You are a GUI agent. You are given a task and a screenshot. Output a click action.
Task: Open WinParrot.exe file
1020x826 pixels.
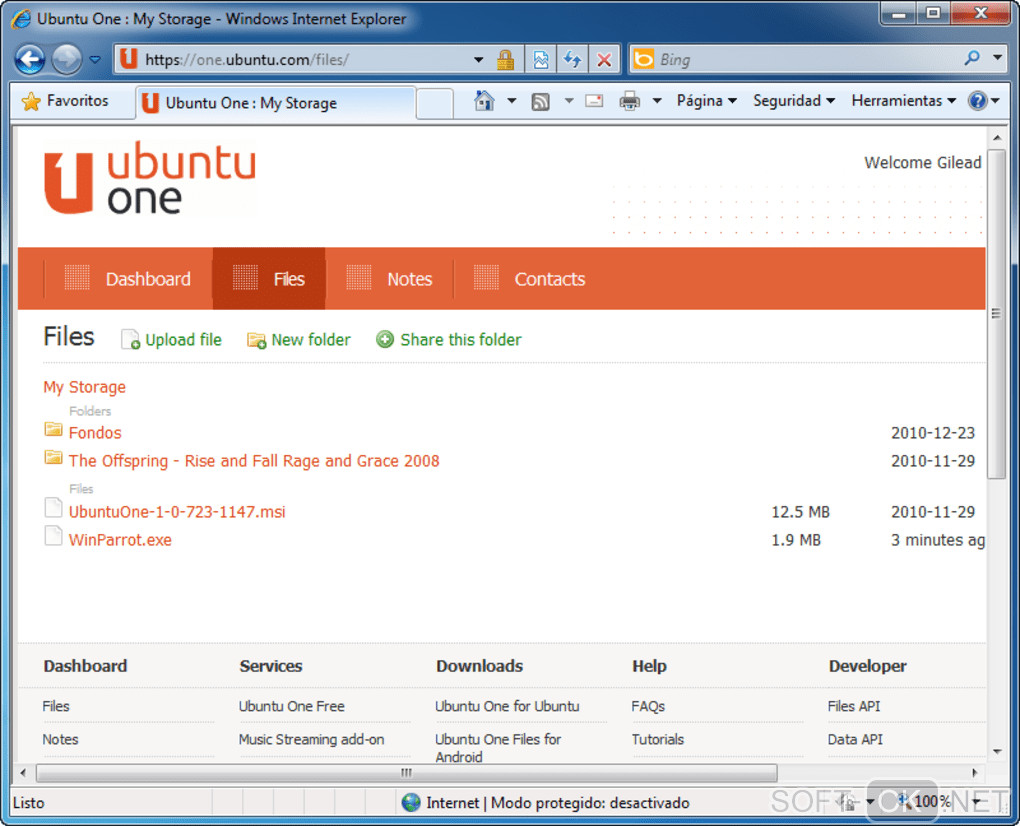click(x=120, y=540)
